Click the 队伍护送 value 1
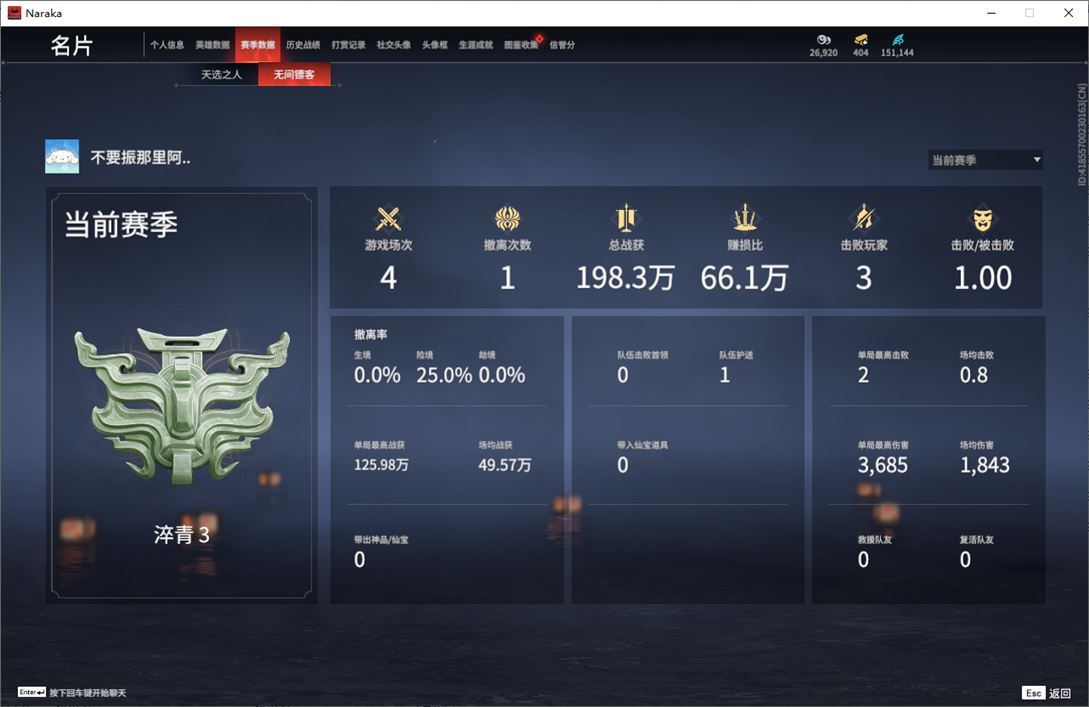The image size is (1089, 707). (724, 376)
